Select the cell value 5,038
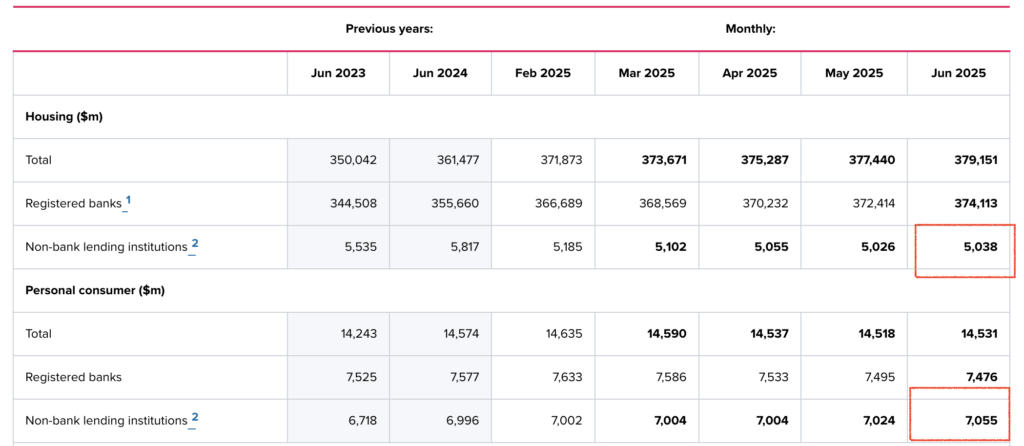The height and width of the screenshot is (446, 1024). pyautogui.click(x=982, y=247)
